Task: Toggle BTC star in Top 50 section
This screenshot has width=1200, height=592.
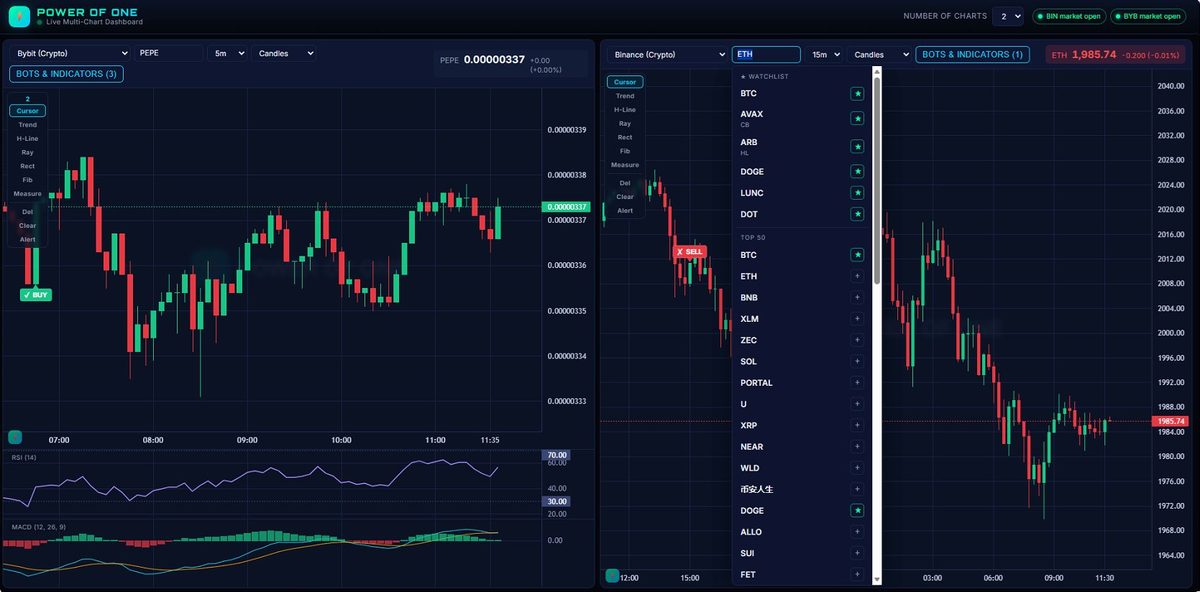Action: tap(857, 255)
